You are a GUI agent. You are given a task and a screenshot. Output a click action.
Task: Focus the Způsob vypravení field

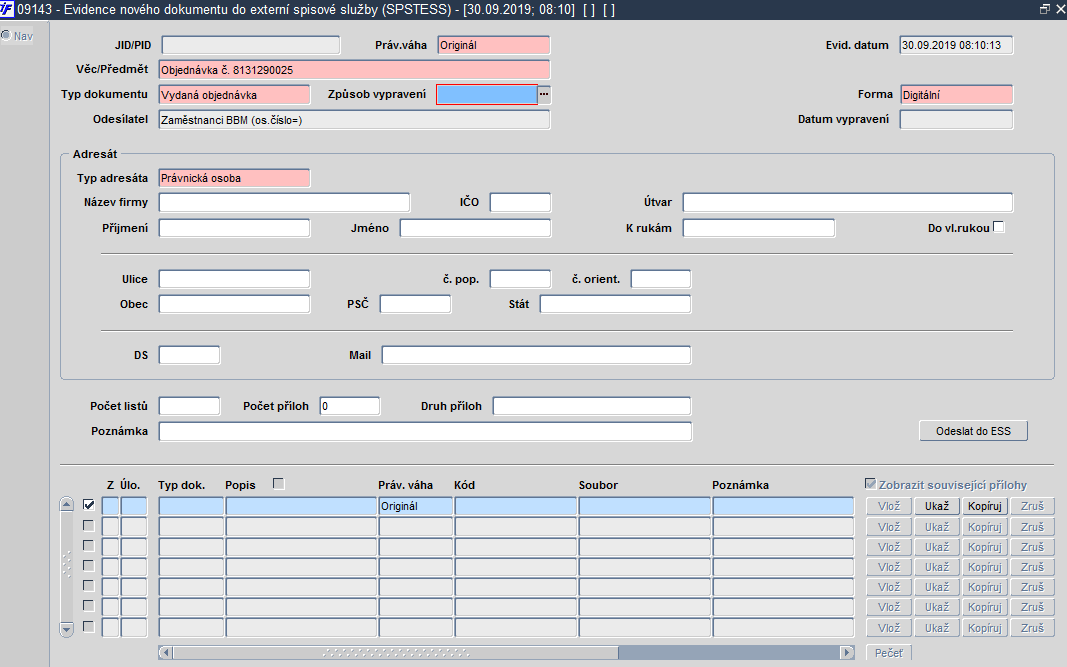(x=487, y=95)
